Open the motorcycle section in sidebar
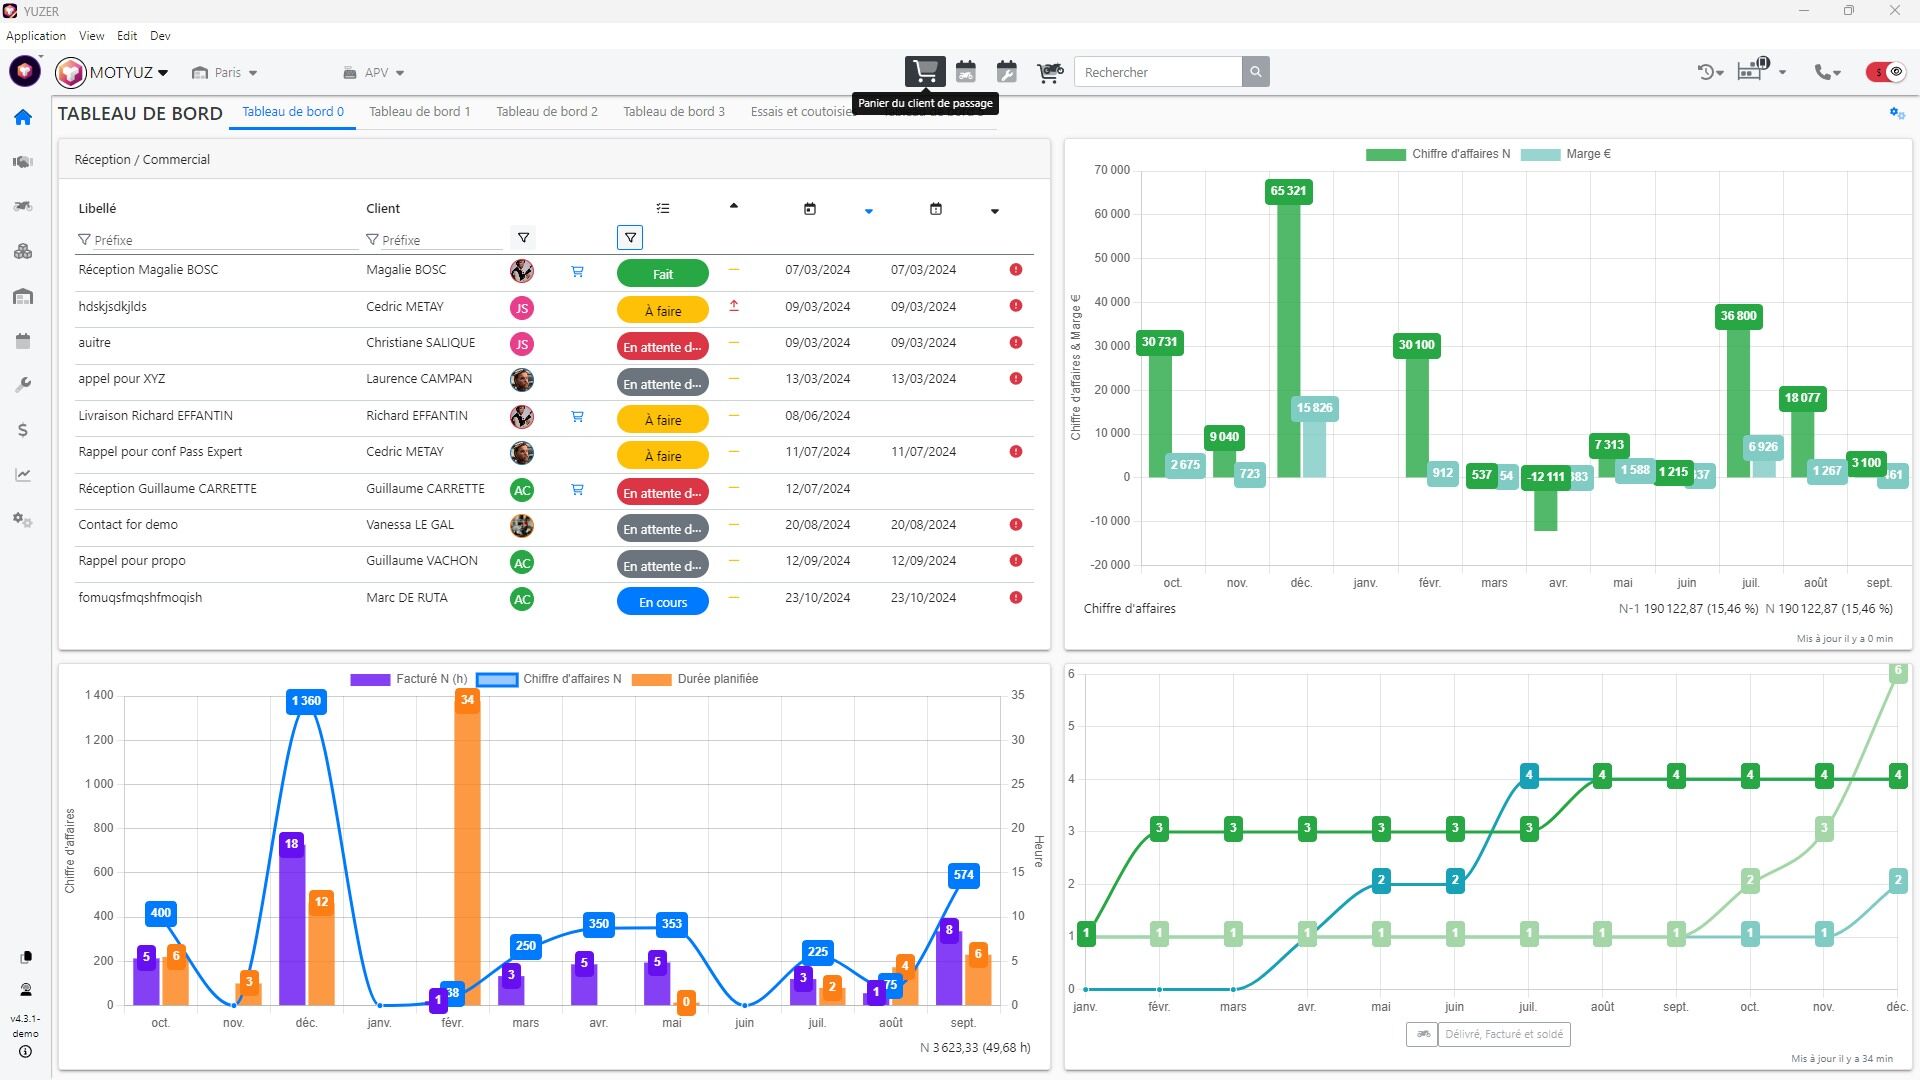Image resolution: width=1920 pixels, height=1080 pixels. (x=23, y=206)
